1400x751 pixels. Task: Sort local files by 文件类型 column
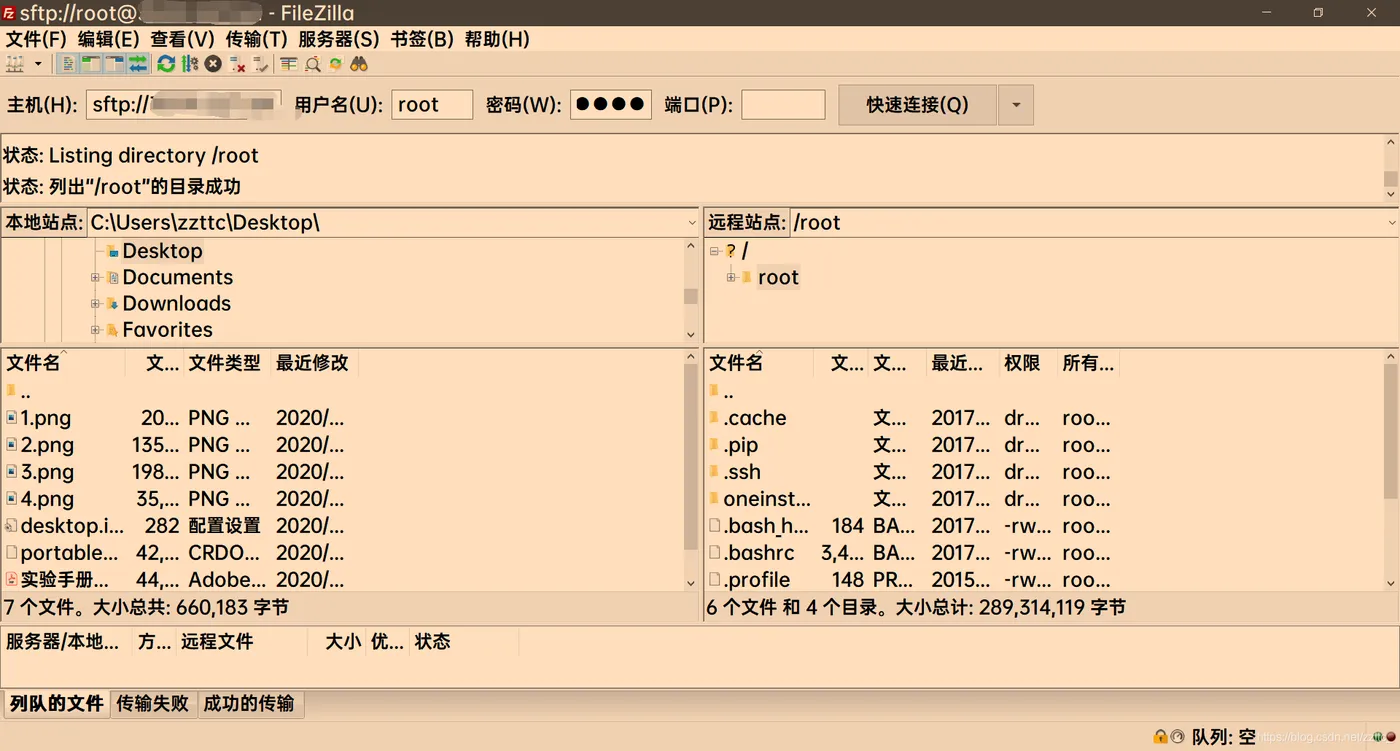[227, 363]
